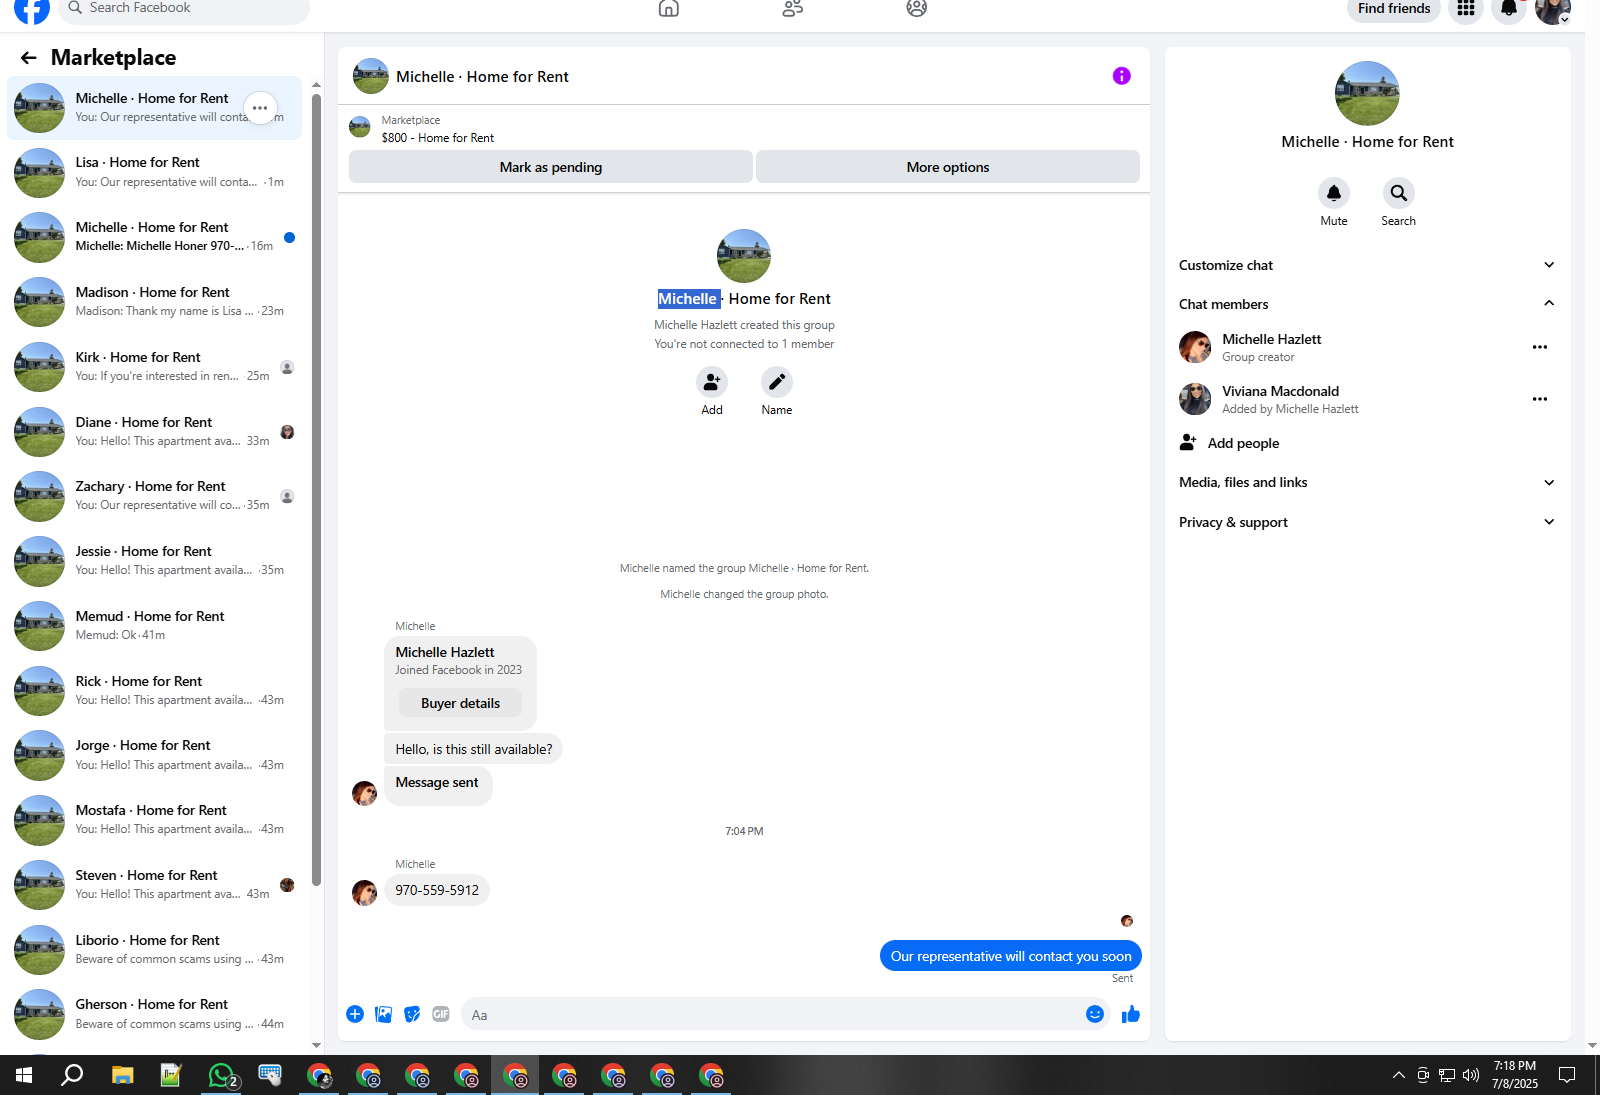Viewport: 1600px width, 1095px height.
Task: Click the Windows taskbar clock
Action: pyautogui.click(x=1515, y=1075)
